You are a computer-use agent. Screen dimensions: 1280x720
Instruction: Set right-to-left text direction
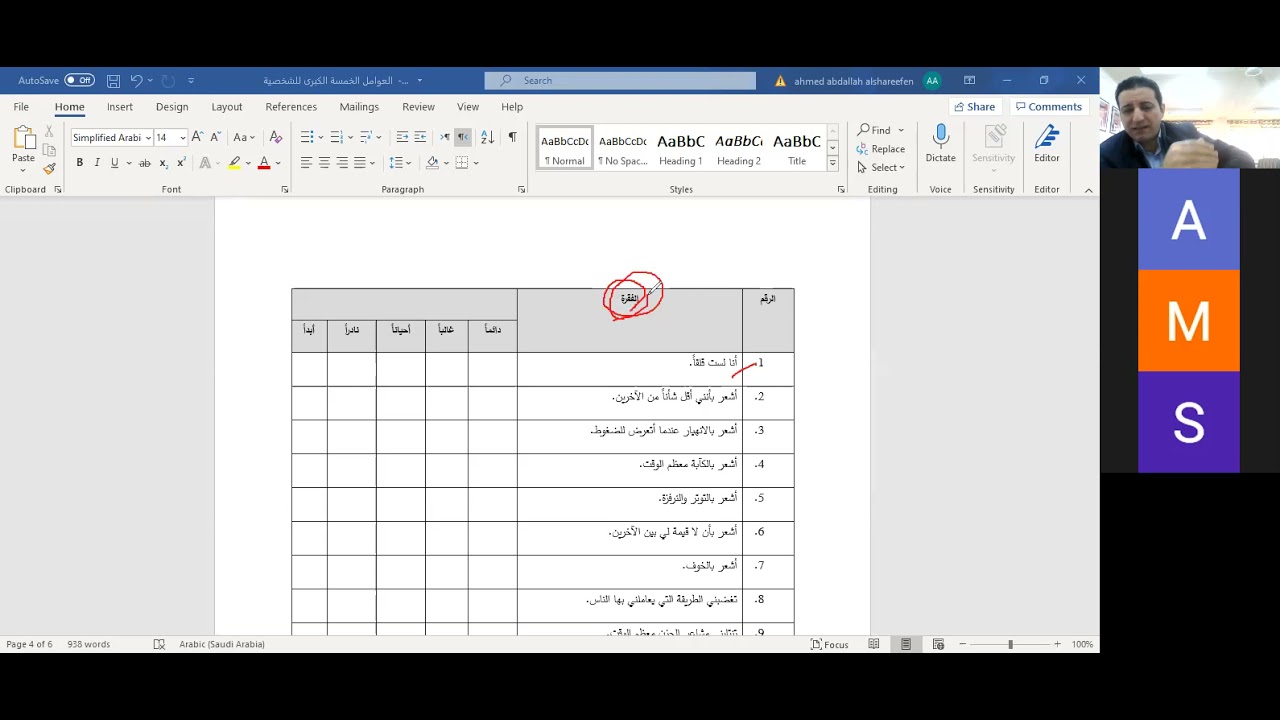click(463, 137)
